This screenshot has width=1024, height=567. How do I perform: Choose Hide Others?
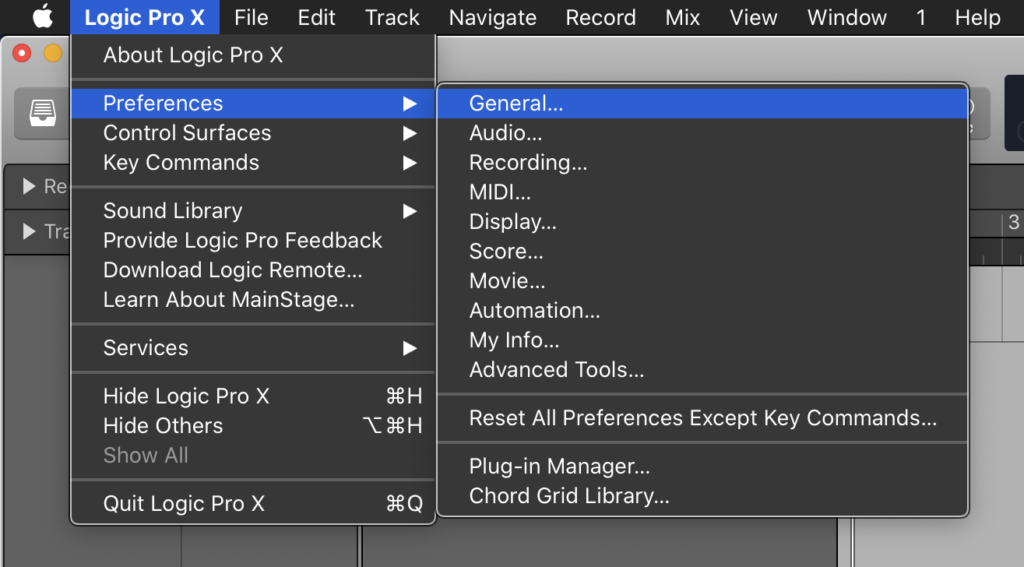click(253, 425)
